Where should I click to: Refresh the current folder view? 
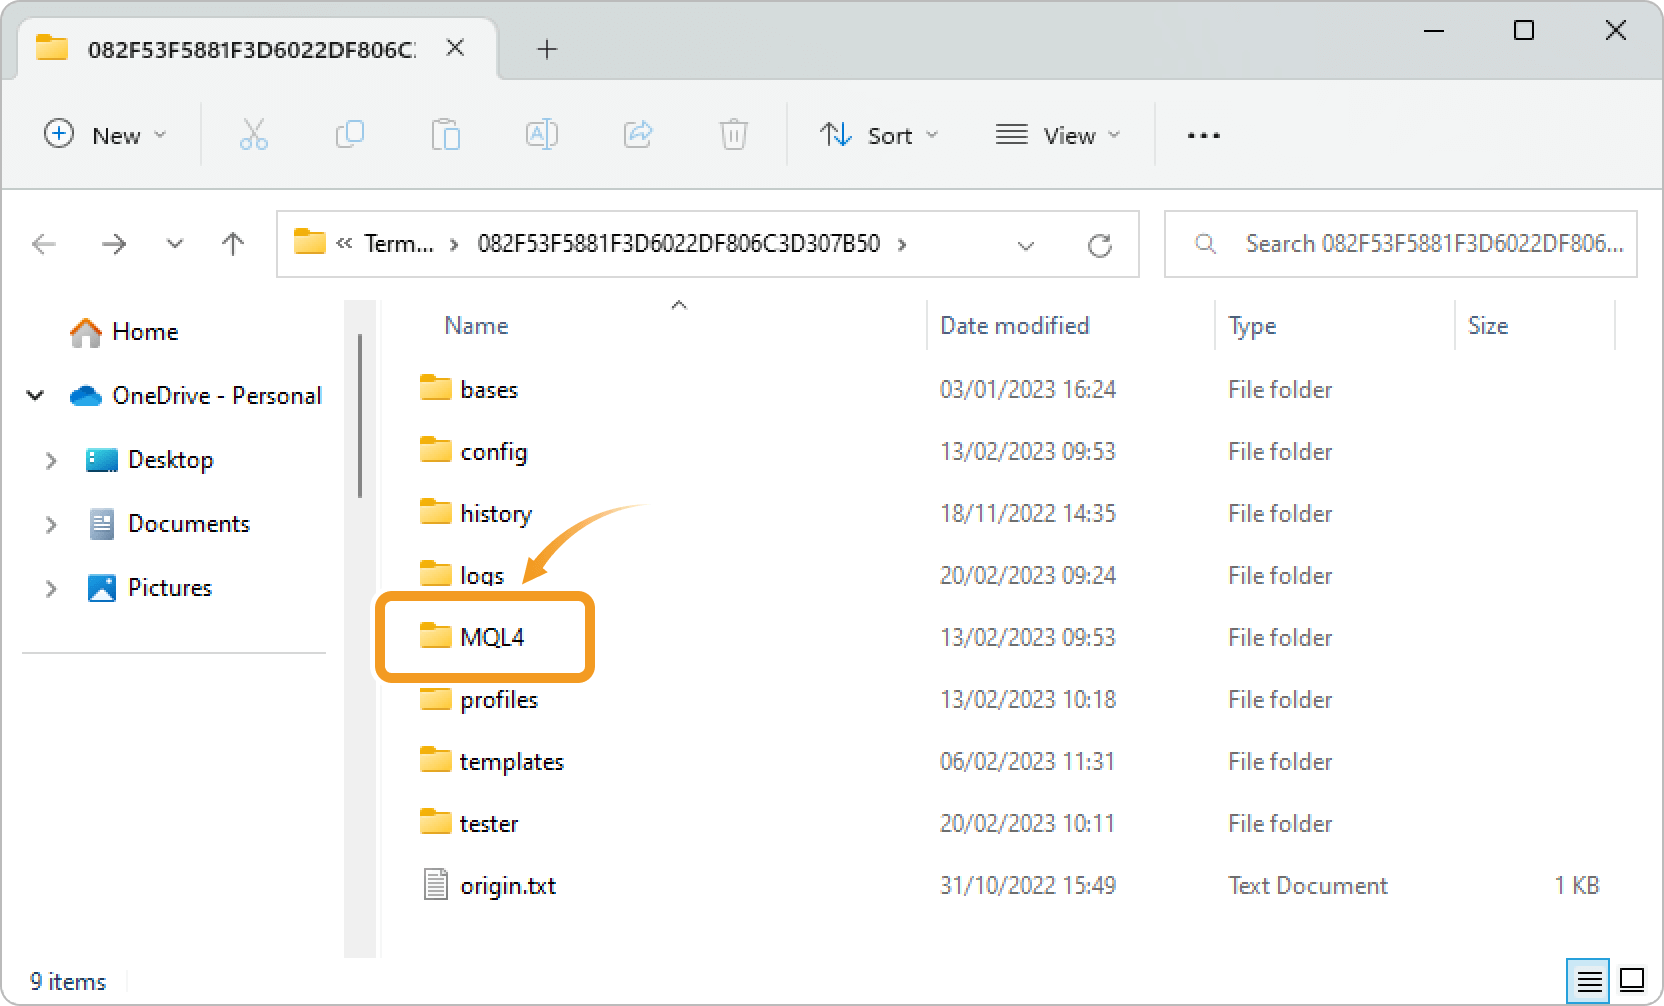pos(1099,245)
